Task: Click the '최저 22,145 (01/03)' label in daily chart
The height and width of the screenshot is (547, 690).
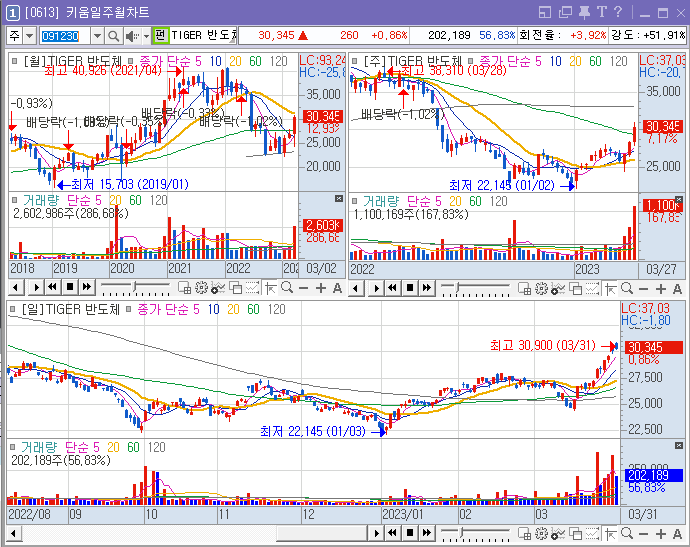Action: click(313, 431)
